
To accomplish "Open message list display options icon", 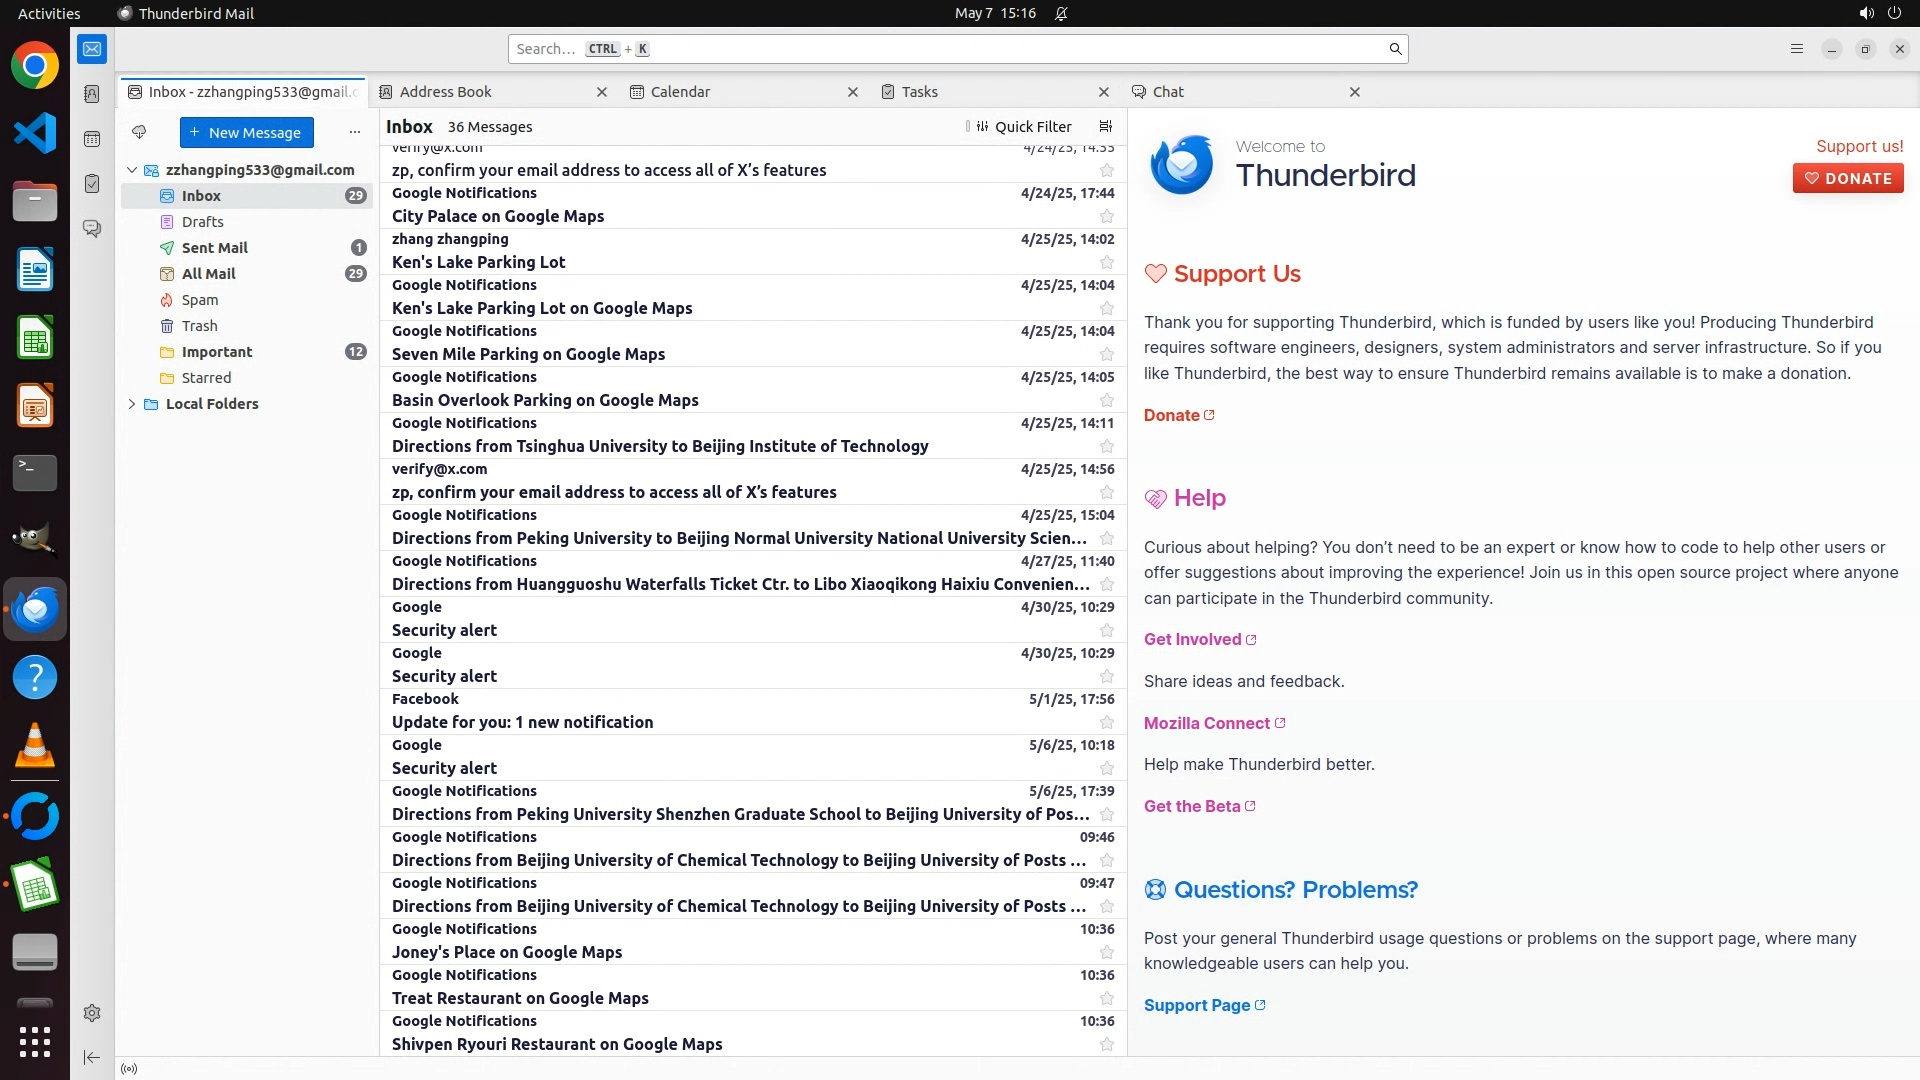I will 1105,127.
